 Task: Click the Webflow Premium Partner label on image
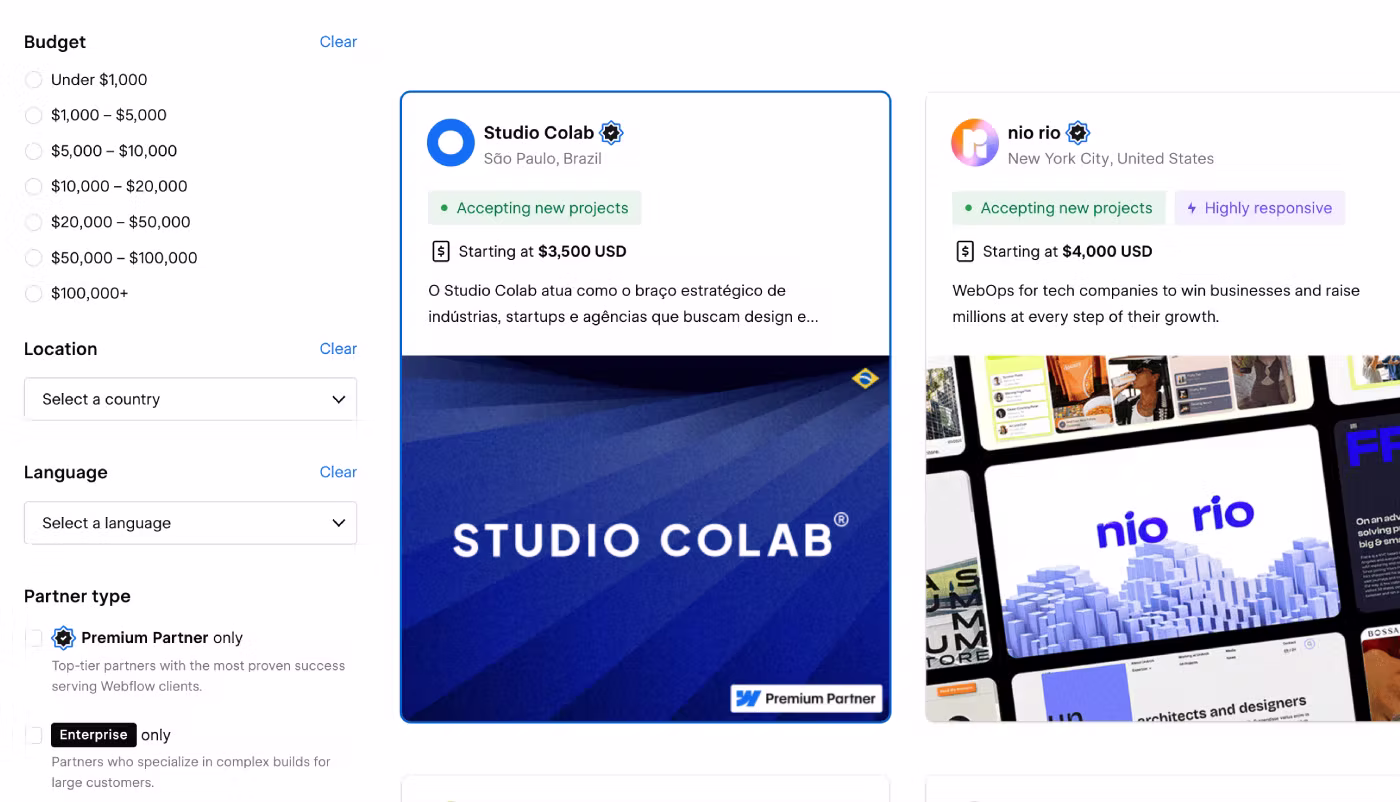coord(807,698)
